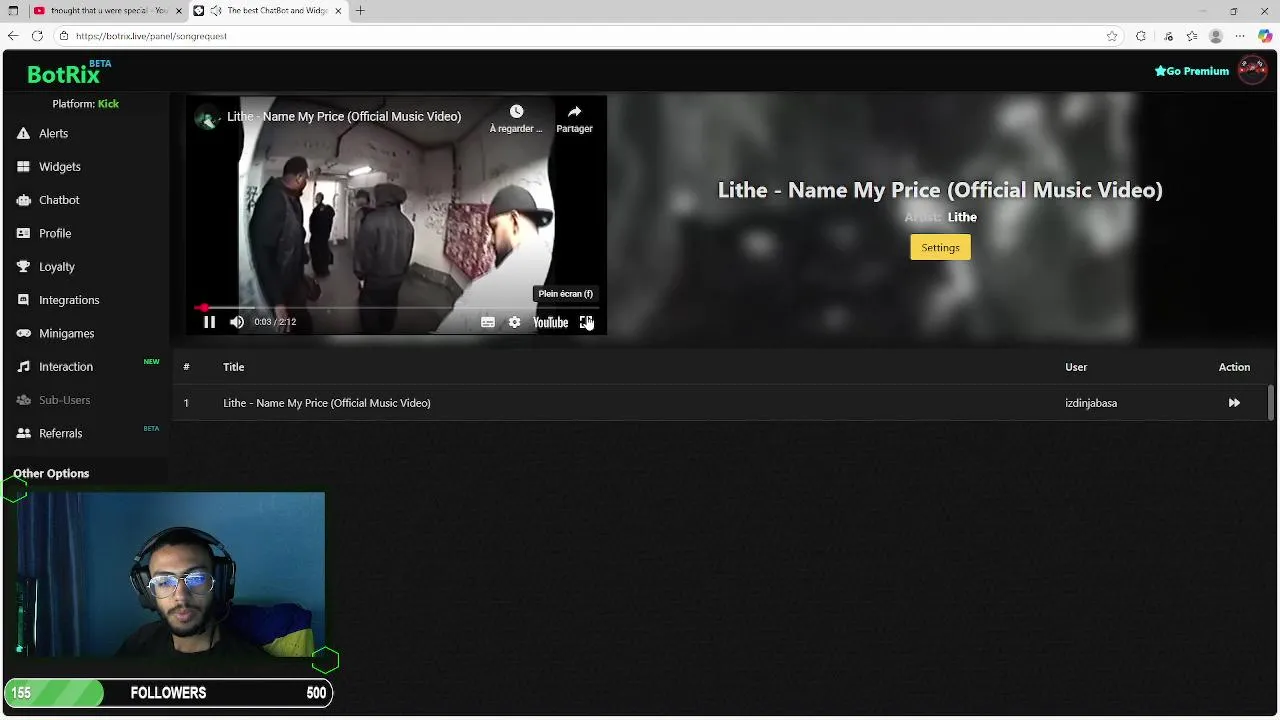
Task: Open the Interaction section
Action: point(66,367)
